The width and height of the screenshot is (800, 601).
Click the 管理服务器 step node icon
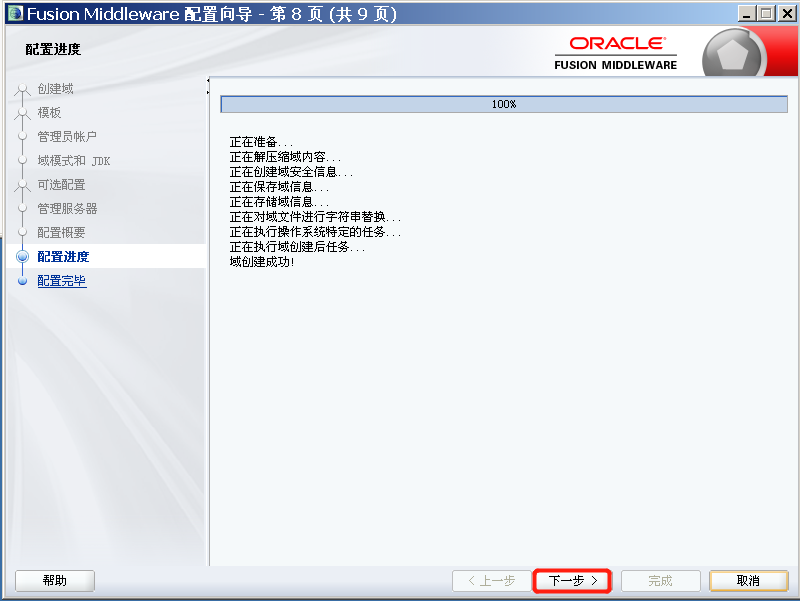22,209
